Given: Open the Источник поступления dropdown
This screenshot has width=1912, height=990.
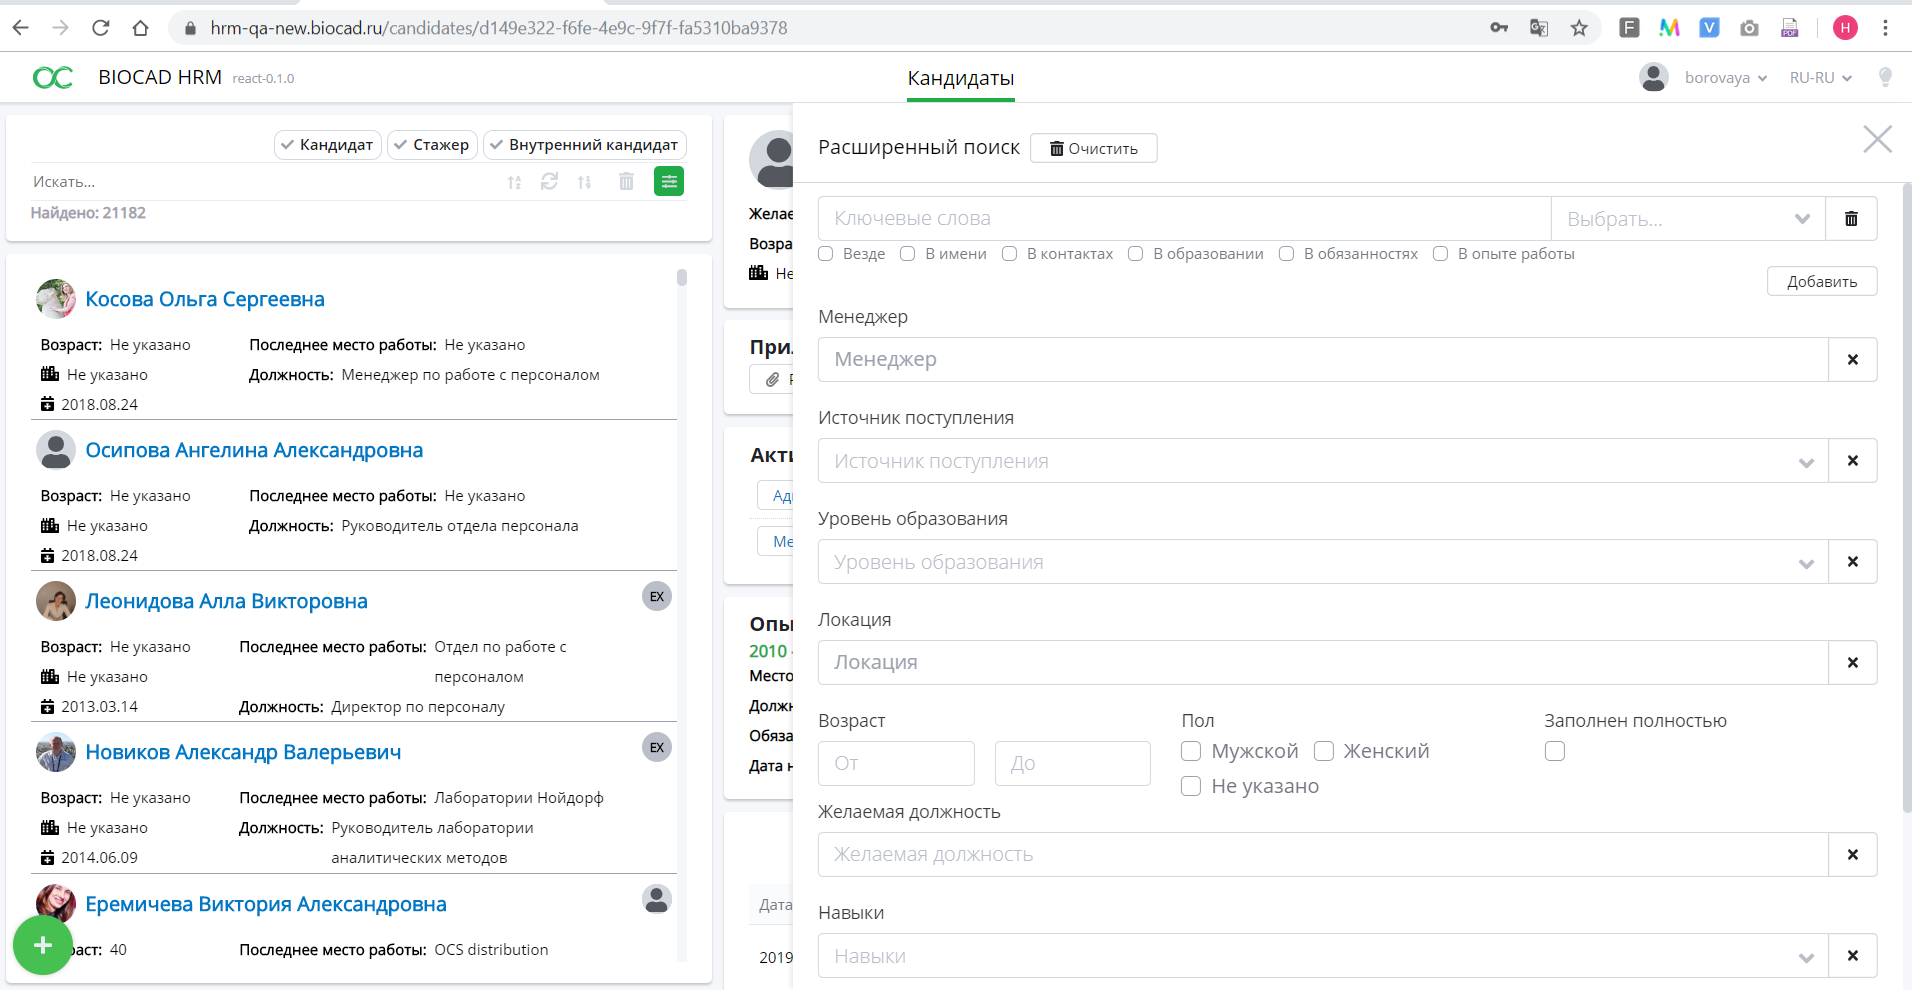Looking at the screenshot, I should (x=1322, y=461).
